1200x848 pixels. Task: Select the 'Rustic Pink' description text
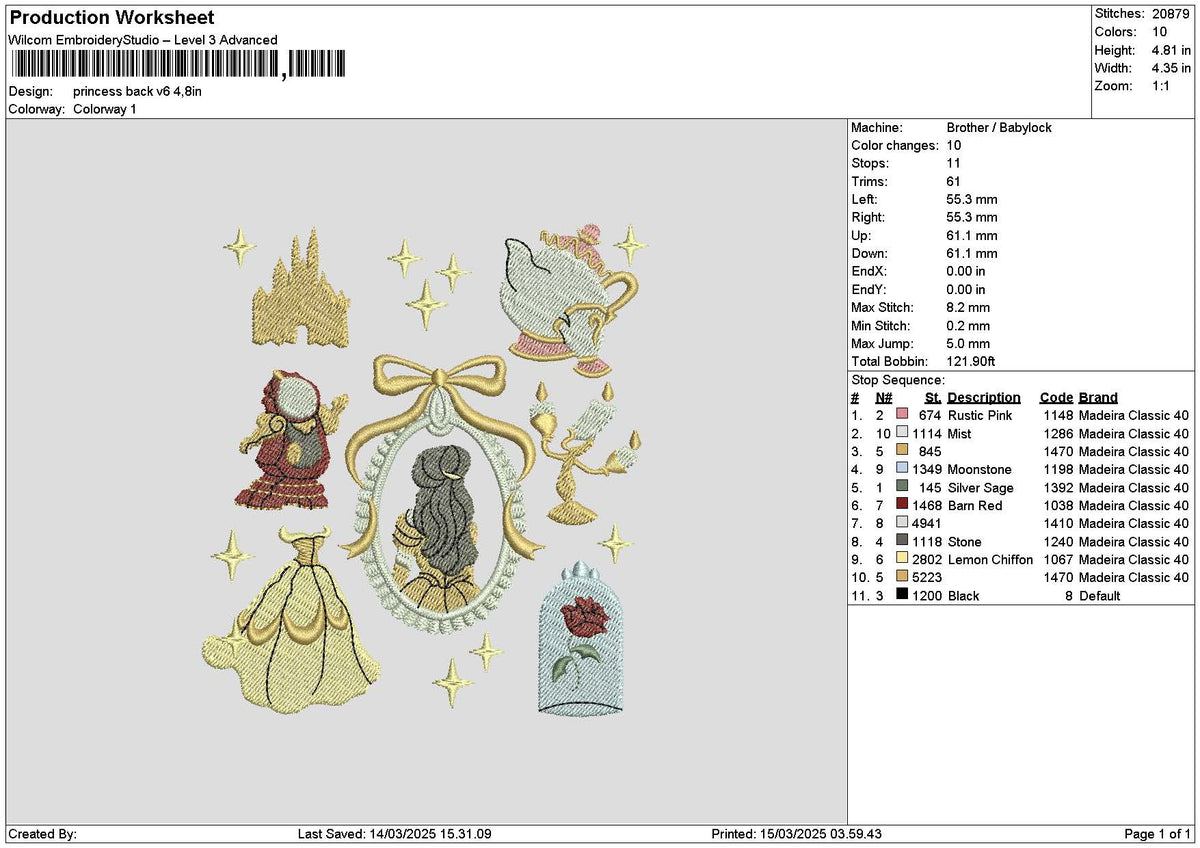[x=980, y=416]
